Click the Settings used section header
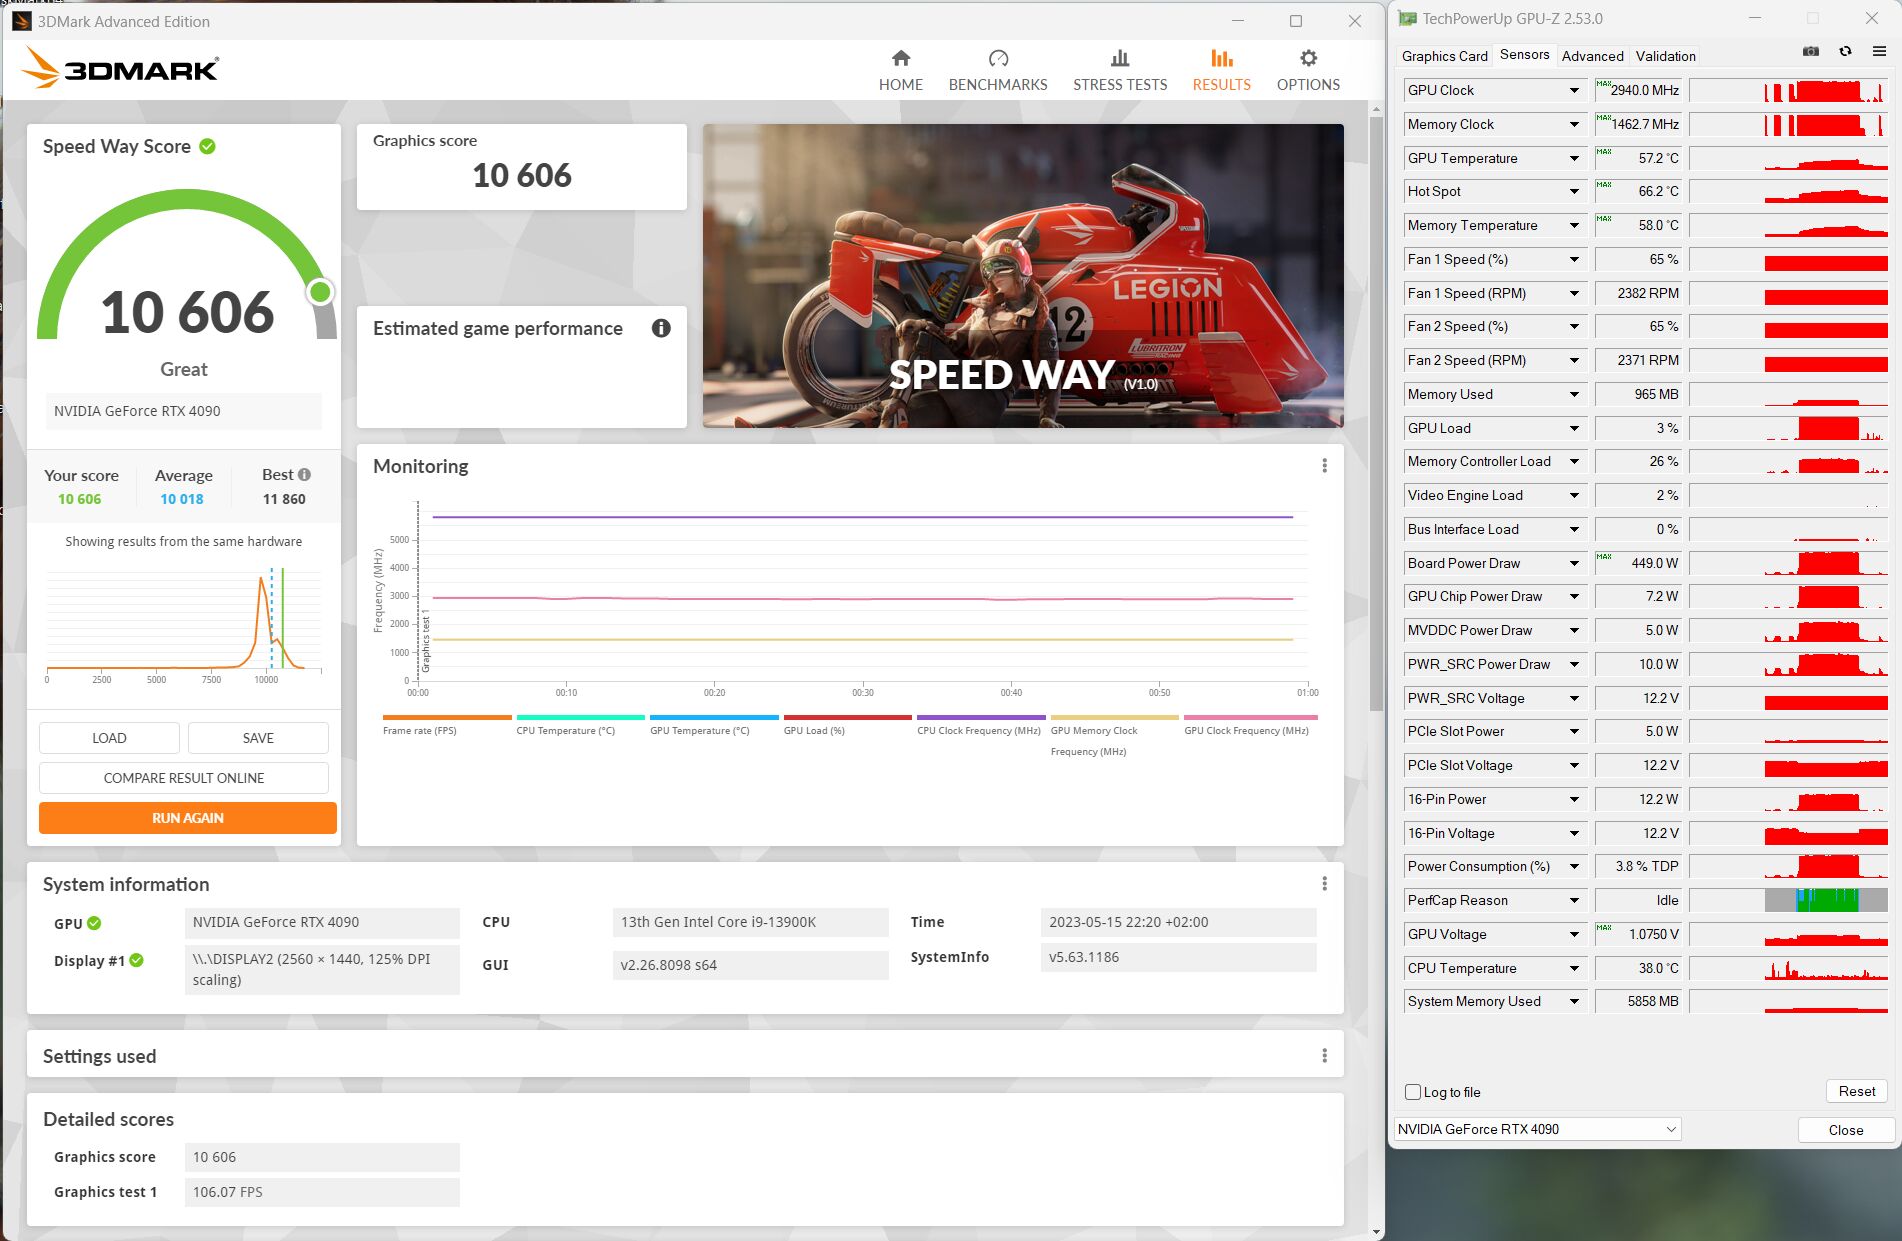 click(99, 1056)
